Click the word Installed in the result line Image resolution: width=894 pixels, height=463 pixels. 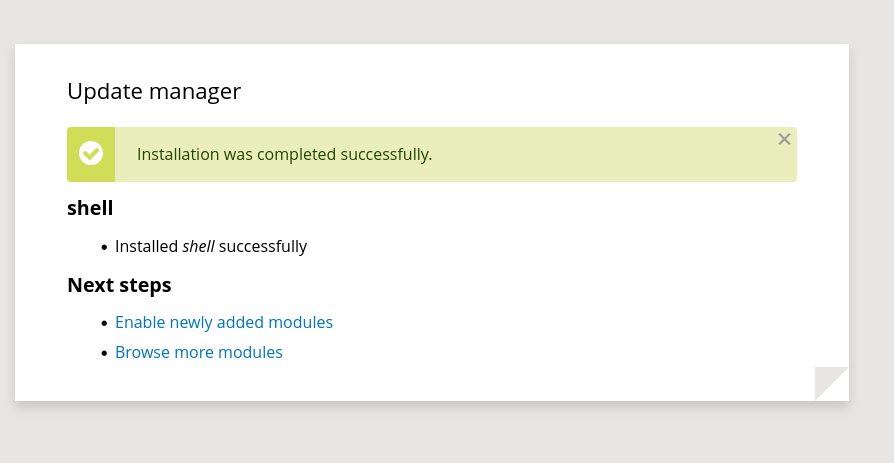pos(147,246)
